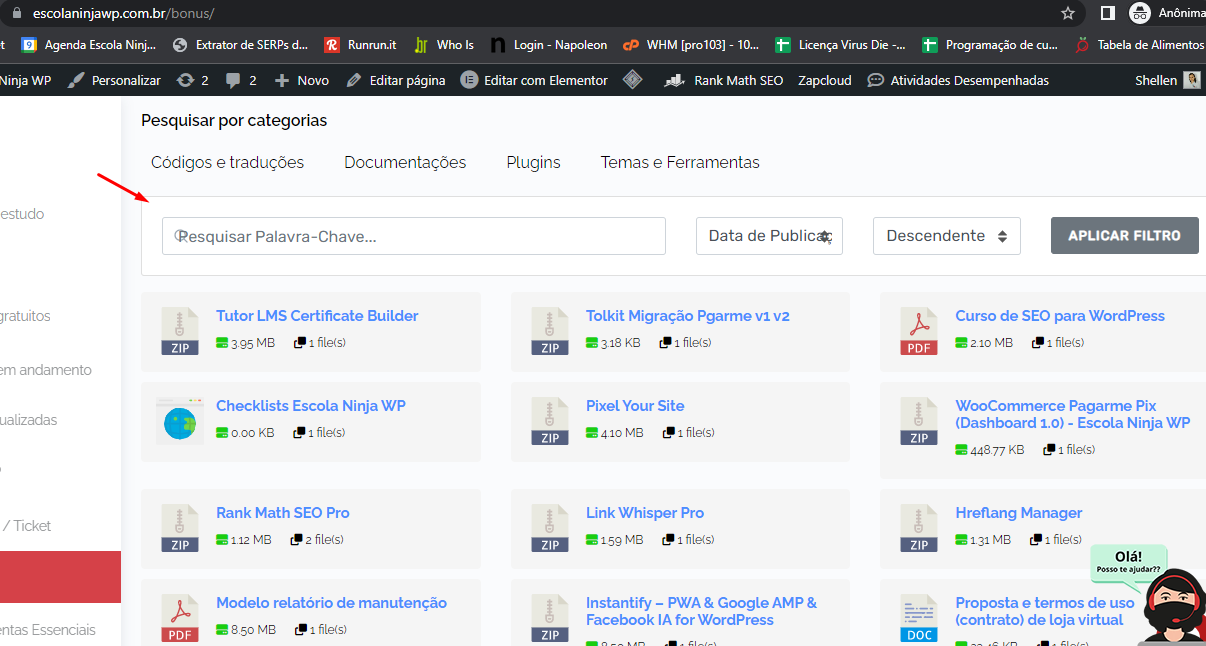Open the WHM [pro103] bookmark
1206x646 pixels.
pyautogui.click(x=691, y=45)
